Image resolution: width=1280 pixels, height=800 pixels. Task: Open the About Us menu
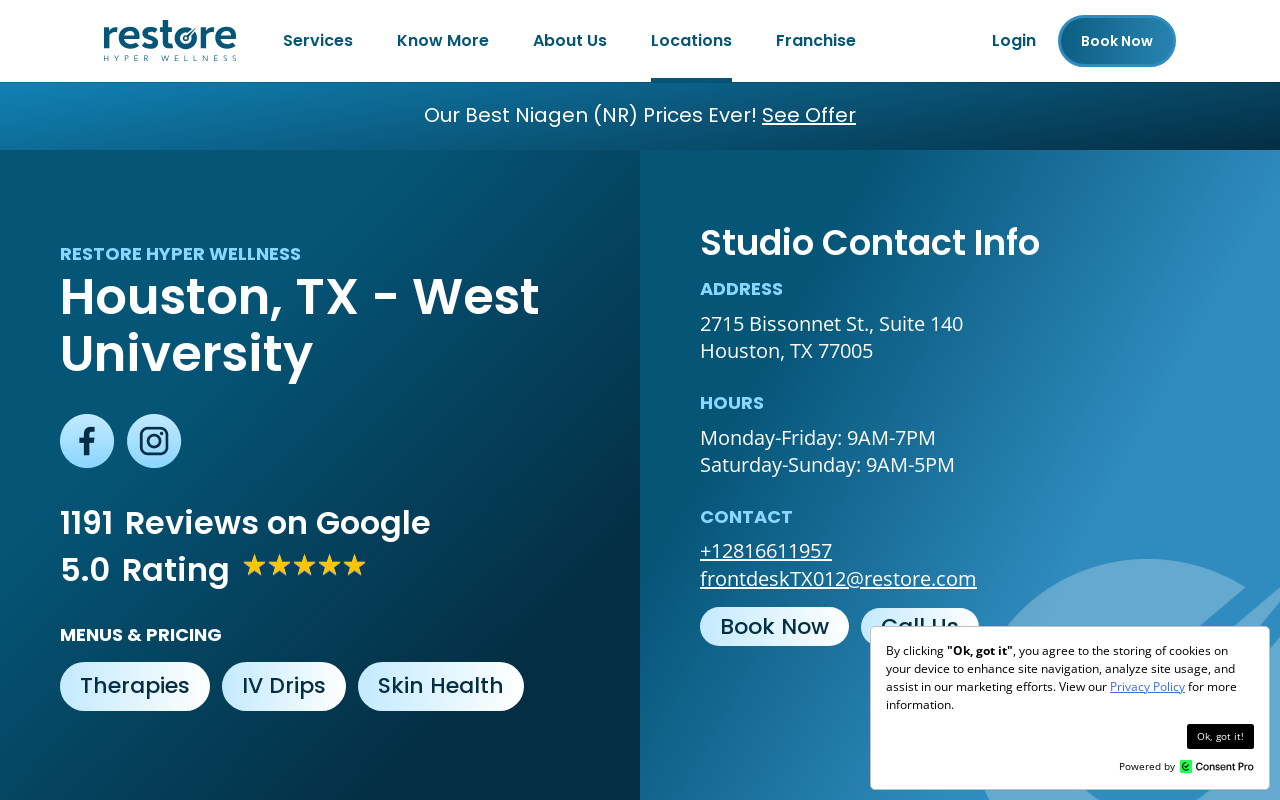point(570,41)
